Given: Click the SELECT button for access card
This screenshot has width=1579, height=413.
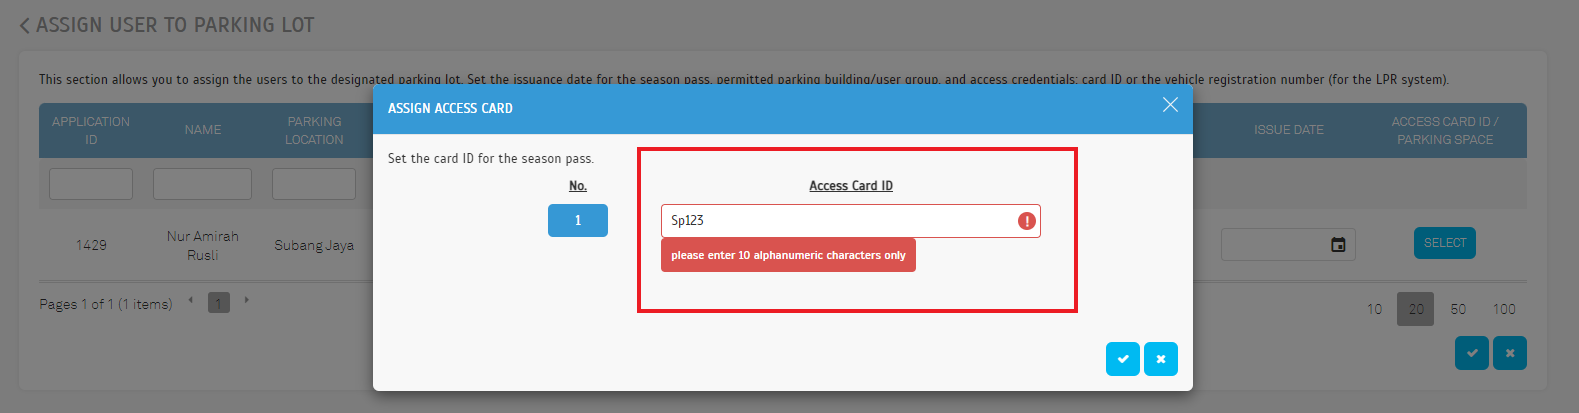Looking at the screenshot, I should [1445, 243].
